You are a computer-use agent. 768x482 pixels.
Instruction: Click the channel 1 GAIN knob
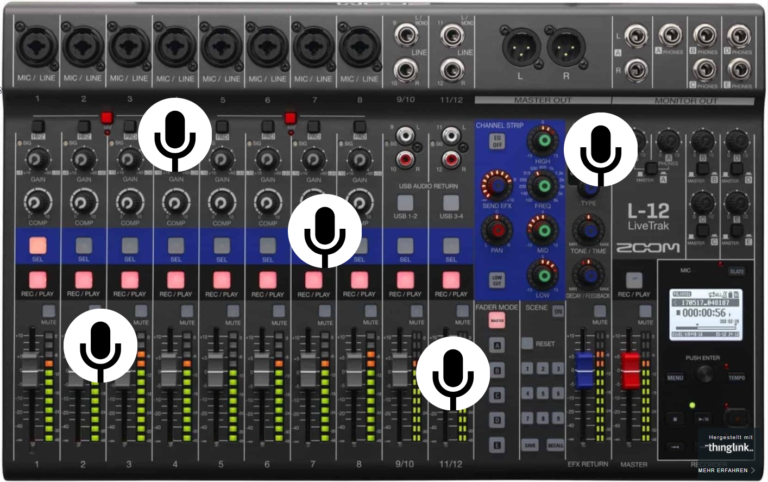(x=36, y=159)
